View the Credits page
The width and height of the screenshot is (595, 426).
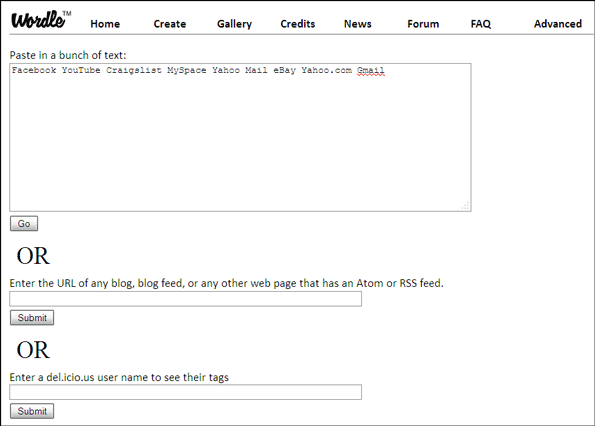click(298, 24)
